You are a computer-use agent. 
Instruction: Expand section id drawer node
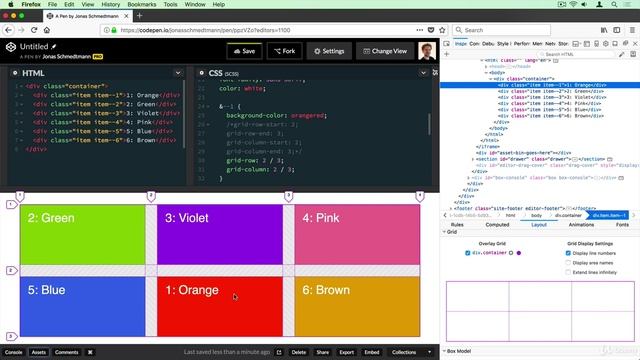pyautogui.click(x=473, y=159)
